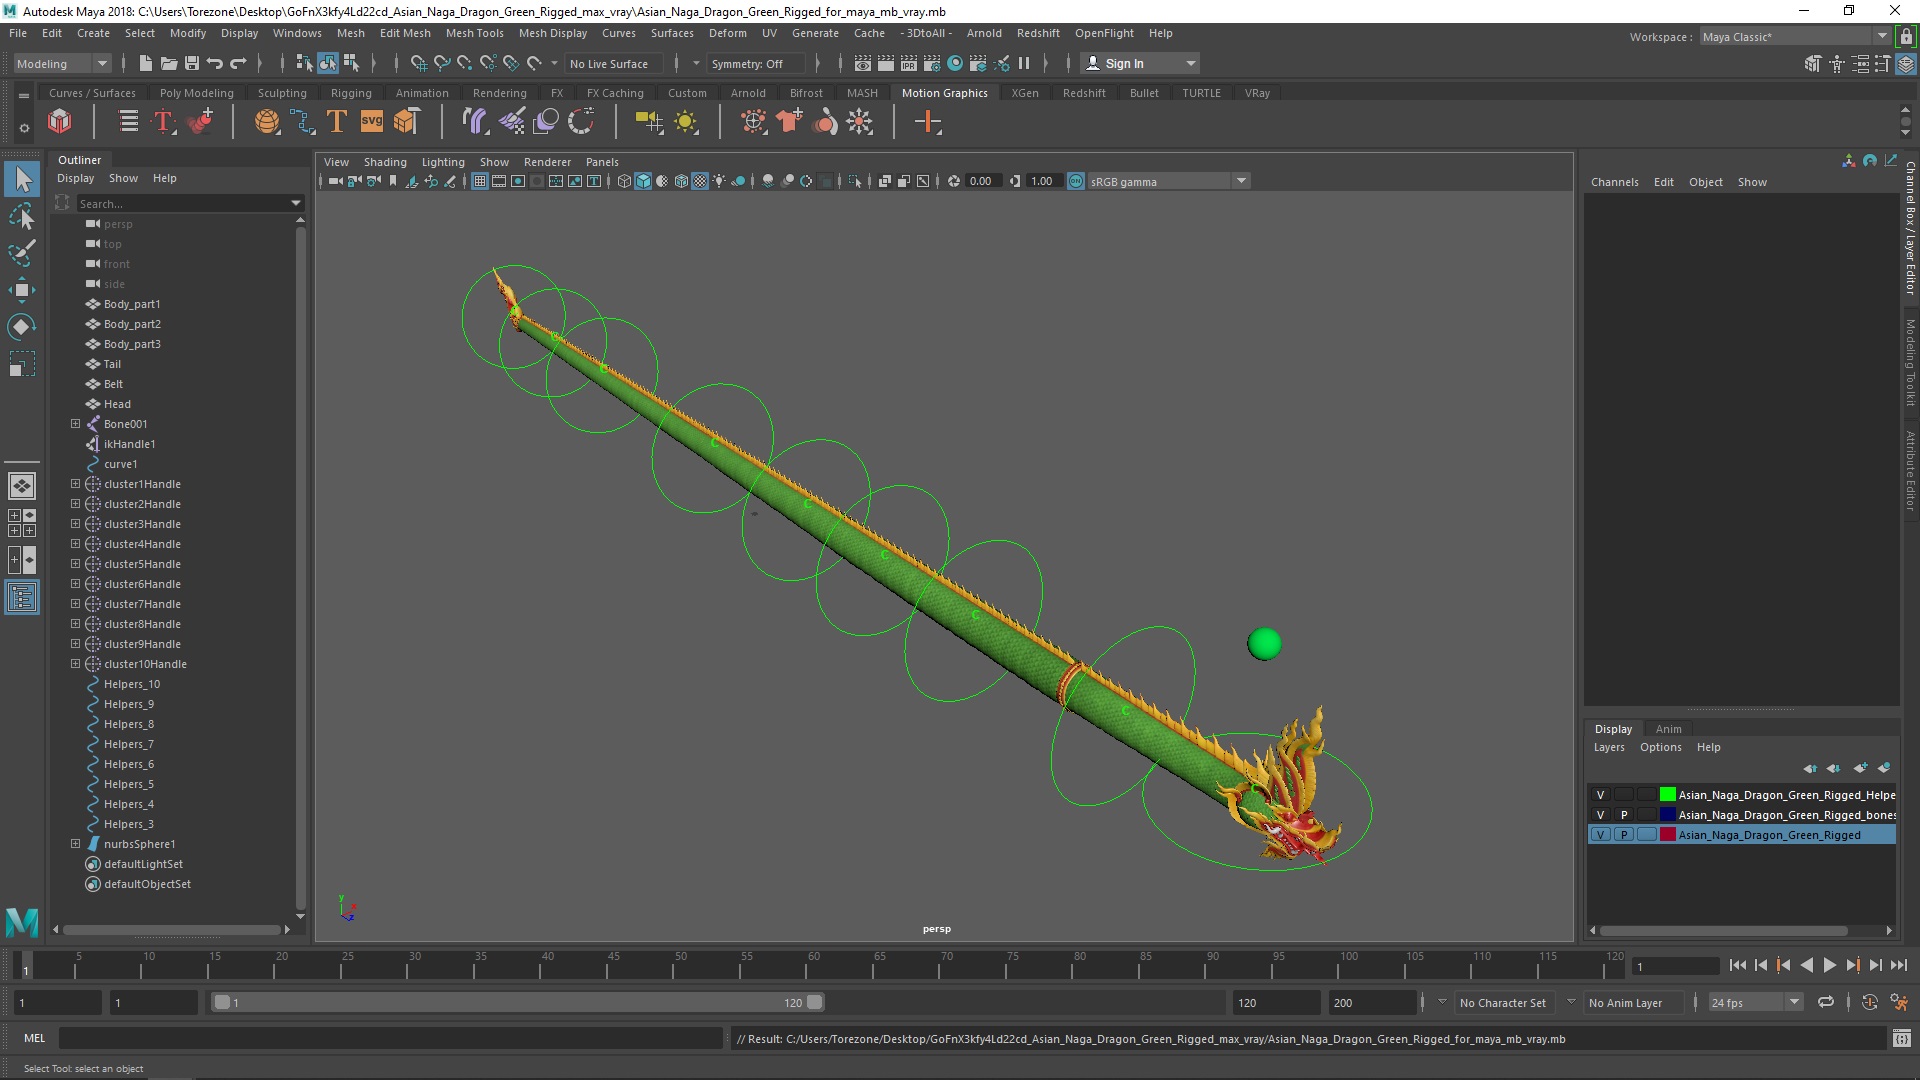1920x1080 pixels.
Task: Click the SVG shelf icon
Action: (371, 122)
